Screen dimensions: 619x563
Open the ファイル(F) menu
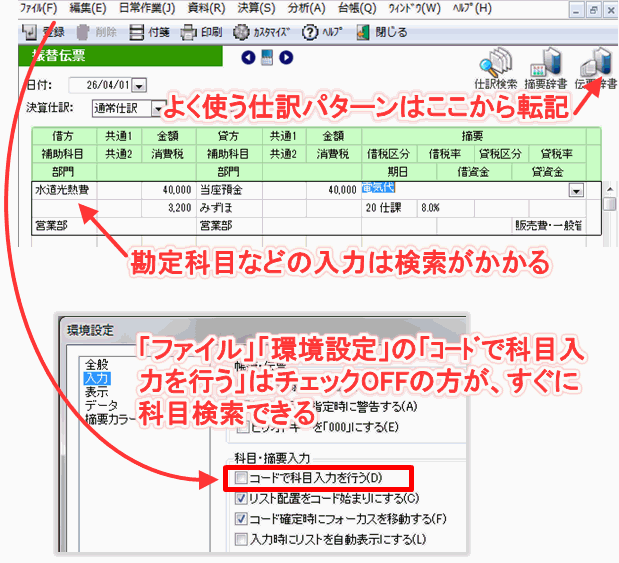[38, 8]
